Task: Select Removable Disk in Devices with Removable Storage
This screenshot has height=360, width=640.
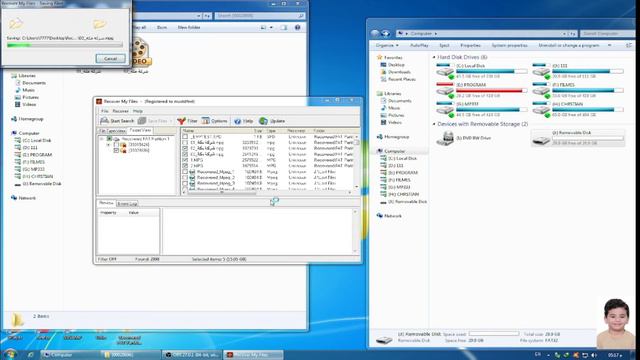Action: (x=578, y=138)
